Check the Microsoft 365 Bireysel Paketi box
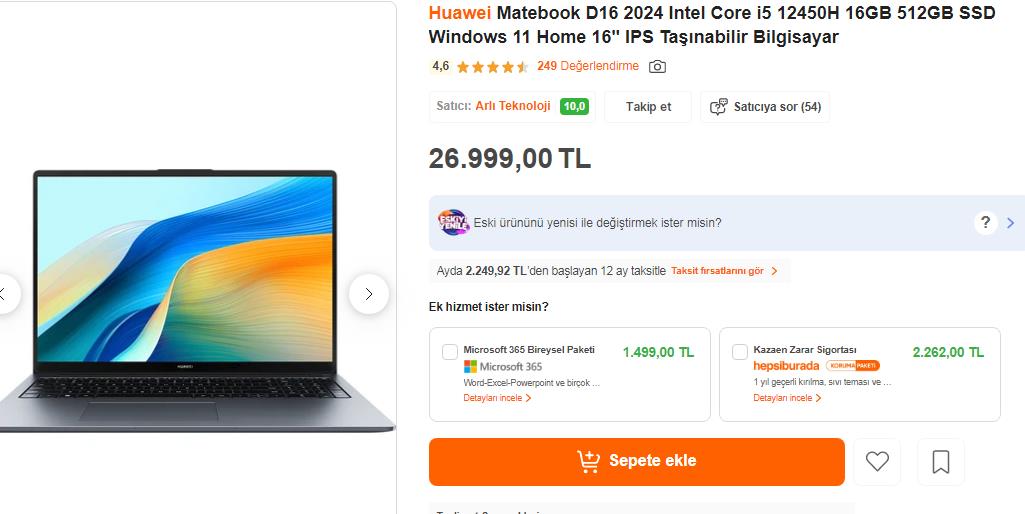Viewport: 1025px width, 514px height. 450,352
